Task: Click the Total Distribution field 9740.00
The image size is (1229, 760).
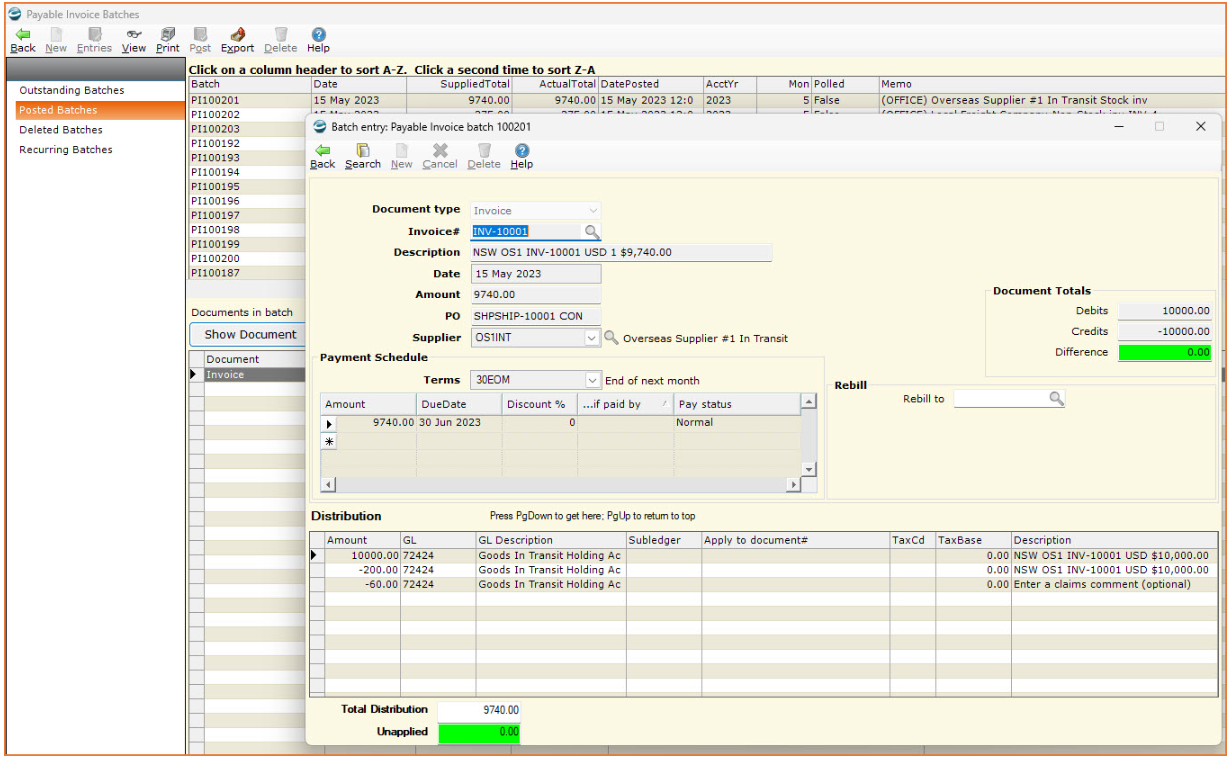Action: (479, 710)
